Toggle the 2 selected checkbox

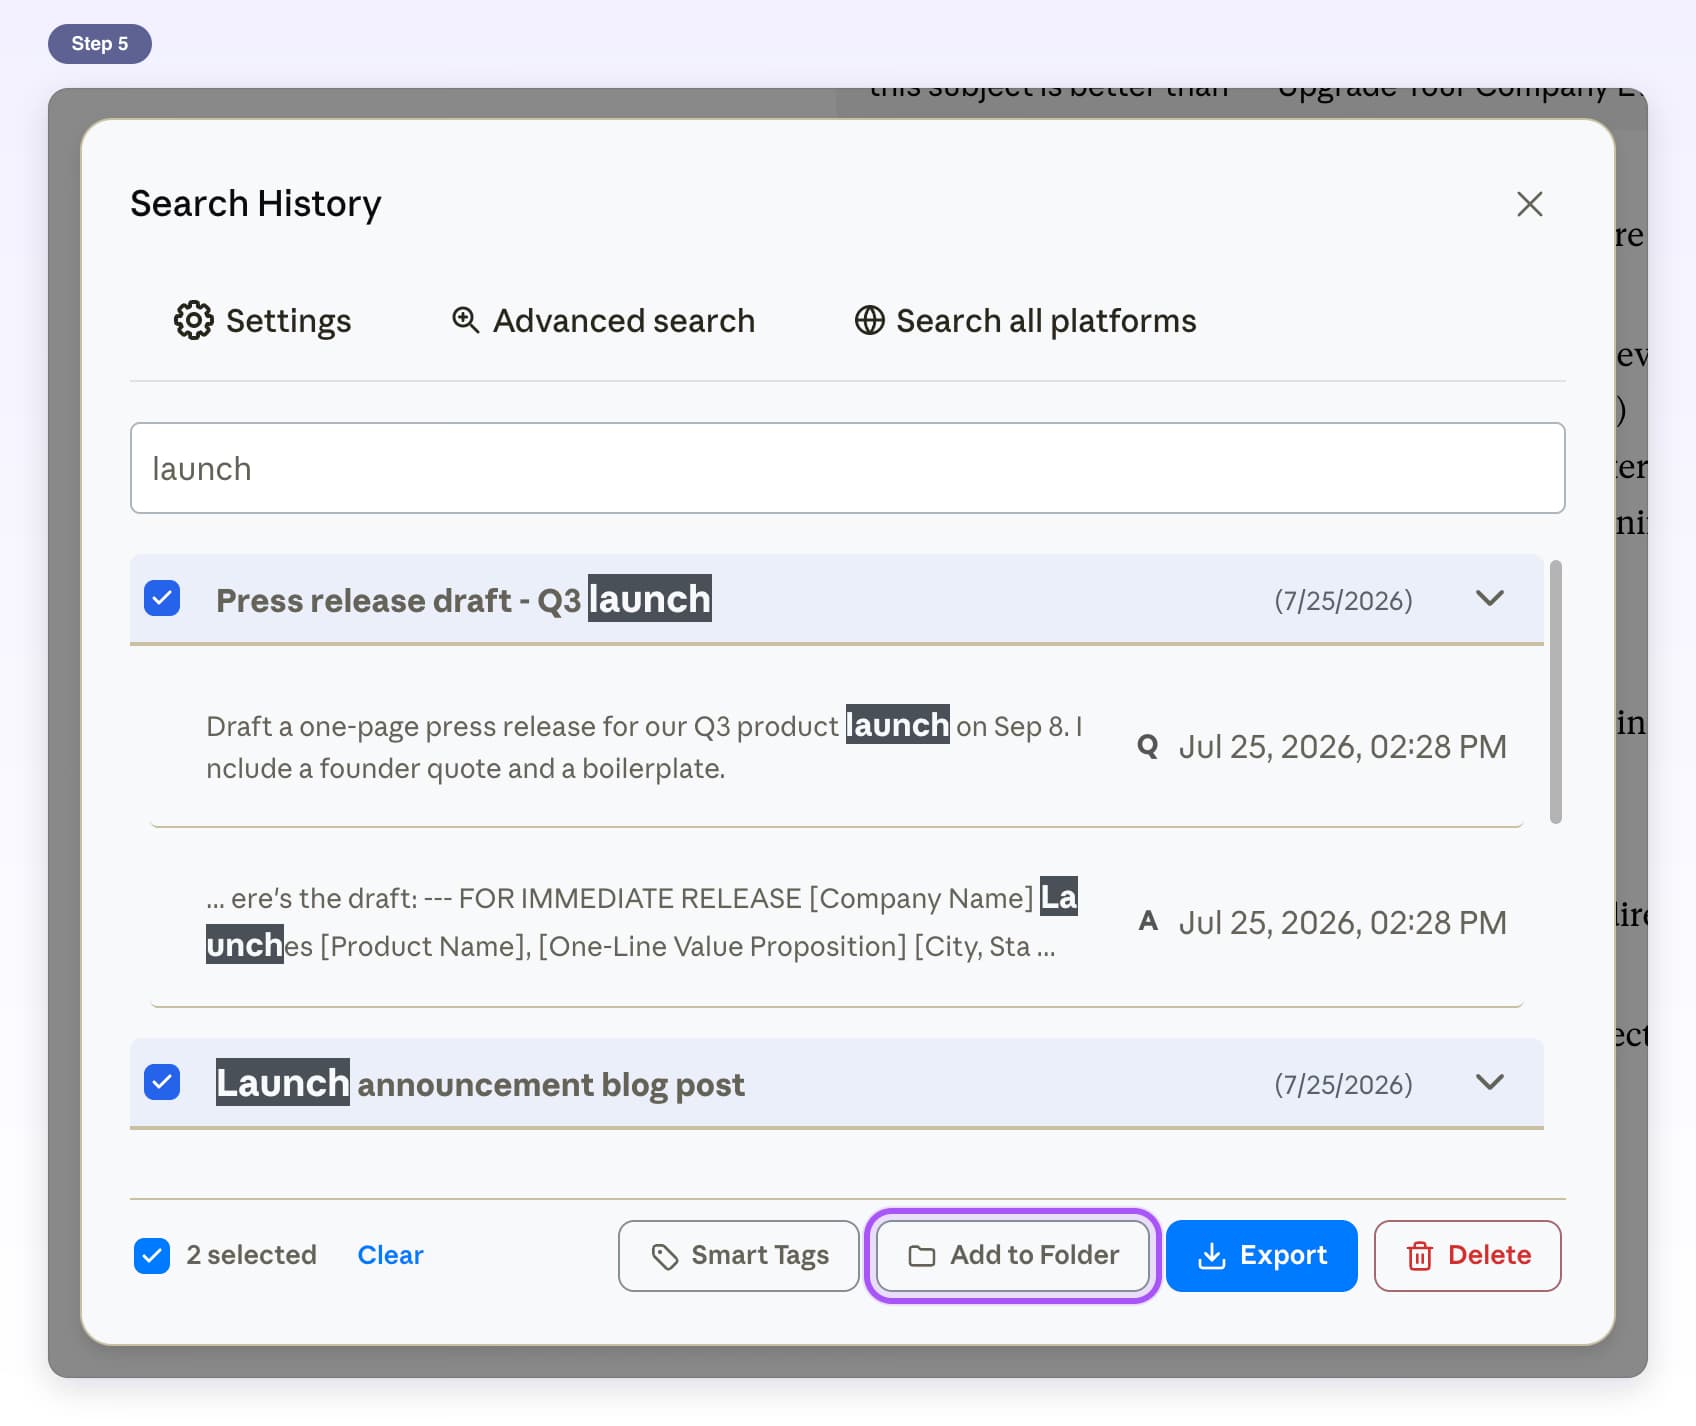tap(152, 1256)
